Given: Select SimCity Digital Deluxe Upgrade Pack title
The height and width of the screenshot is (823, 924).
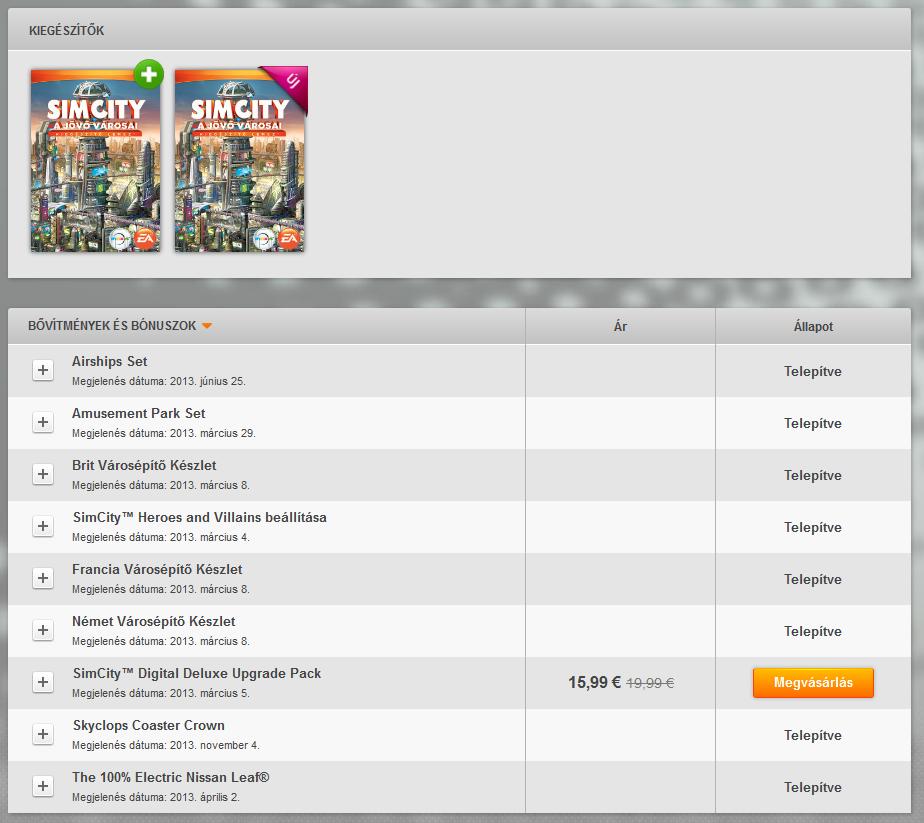Looking at the screenshot, I should [197, 673].
